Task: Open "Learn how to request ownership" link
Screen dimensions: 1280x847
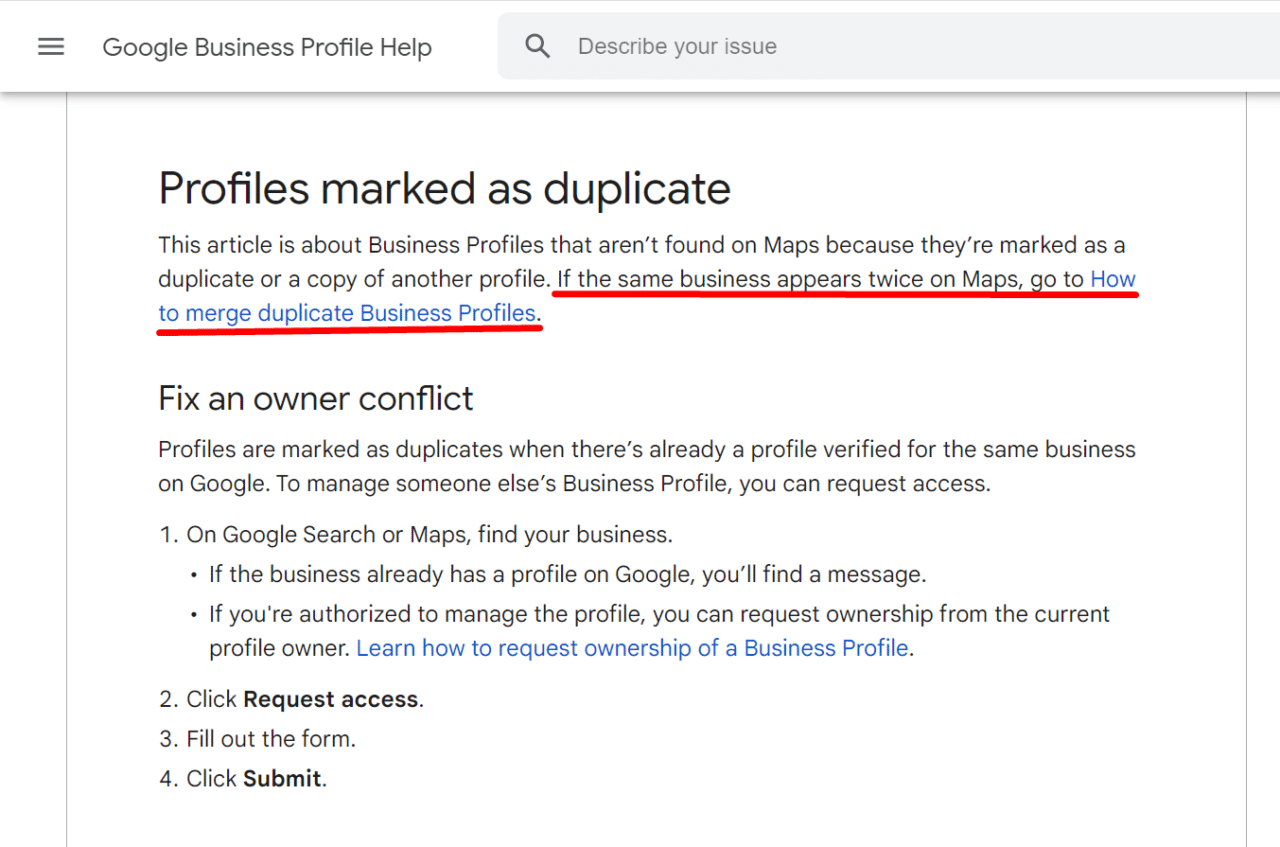Action: click(x=632, y=648)
